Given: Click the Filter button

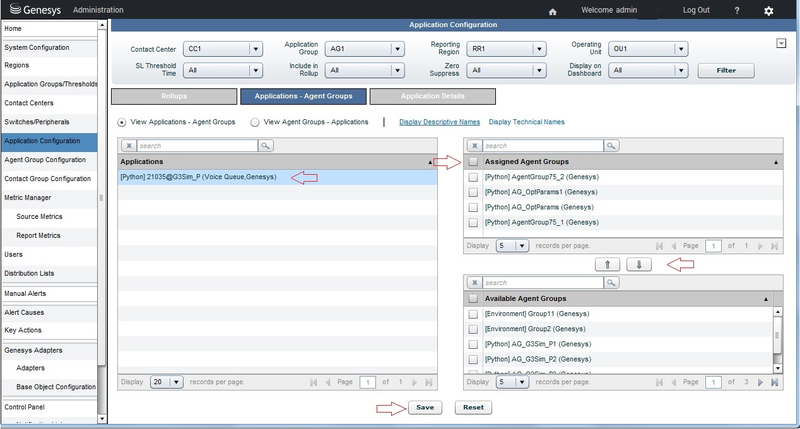Looking at the screenshot, I should [x=726, y=70].
